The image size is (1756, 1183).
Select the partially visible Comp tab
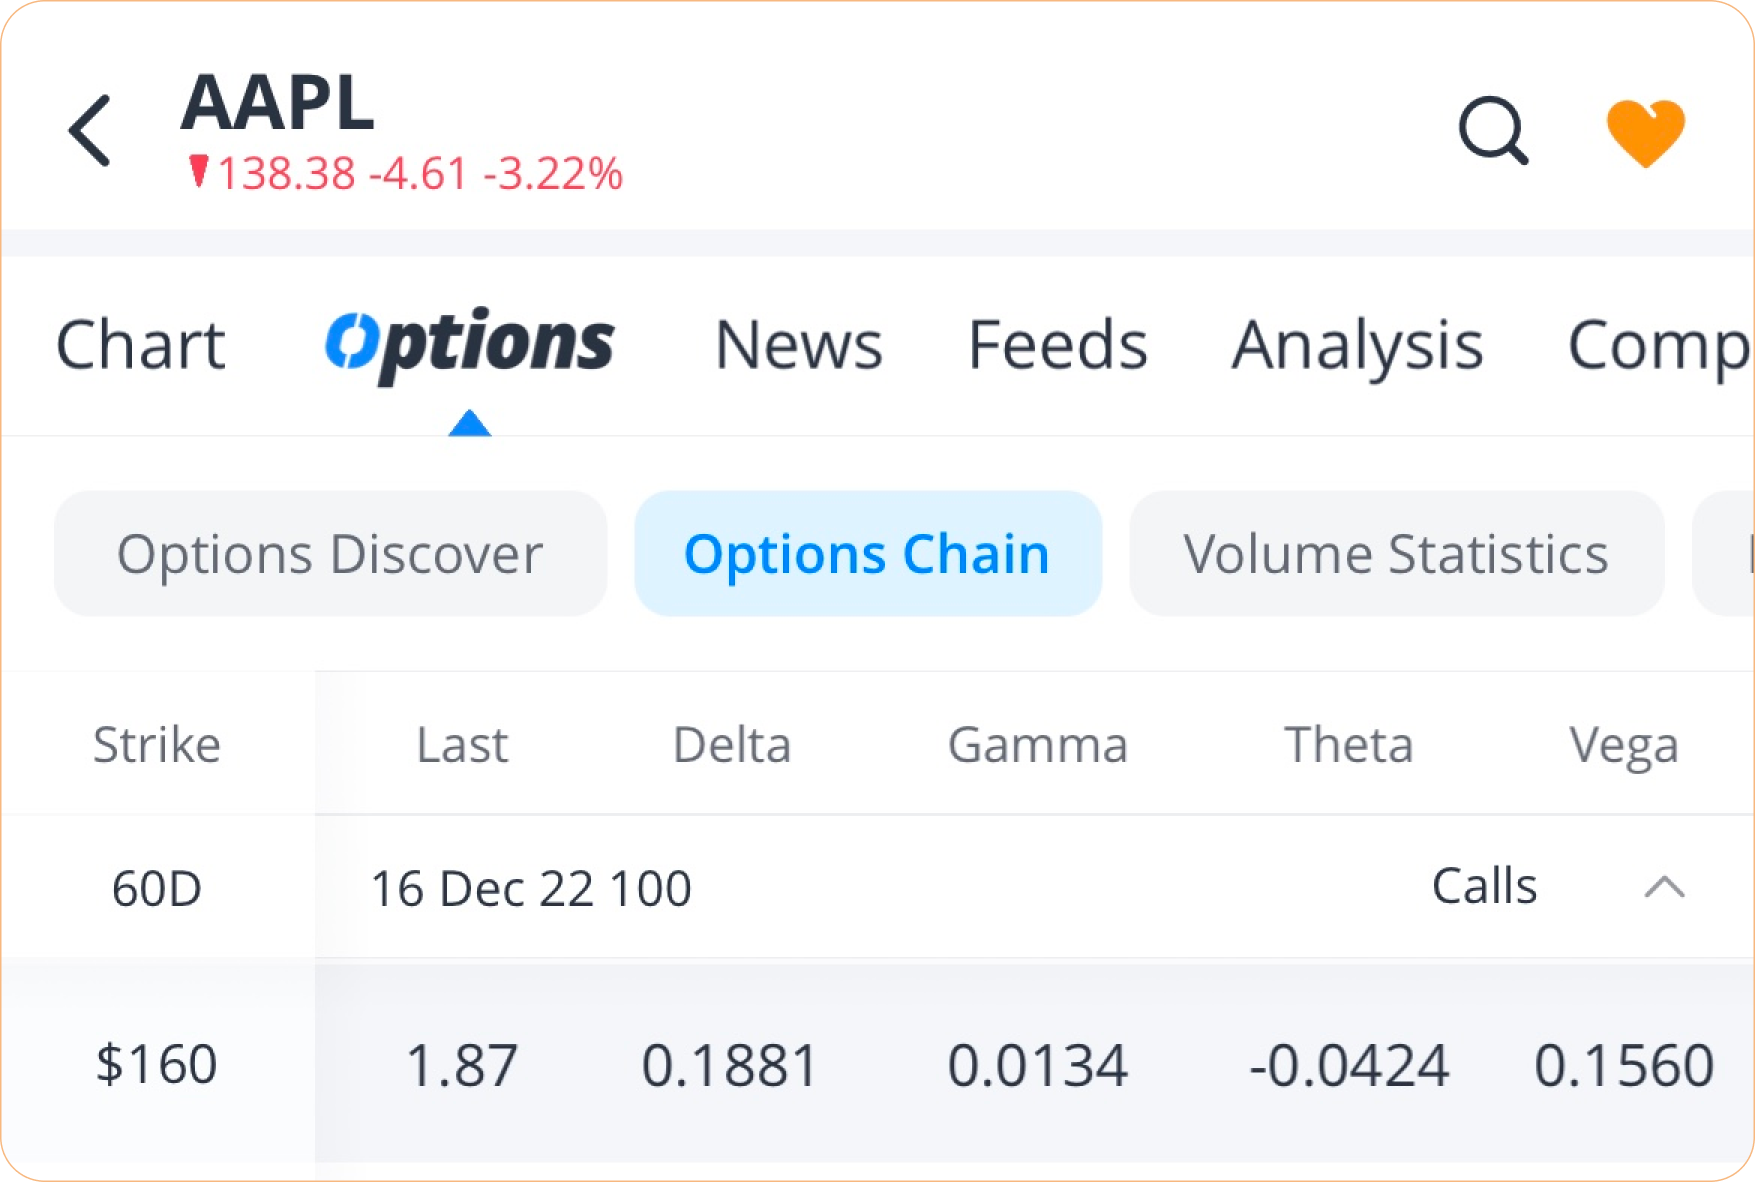click(1657, 345)
